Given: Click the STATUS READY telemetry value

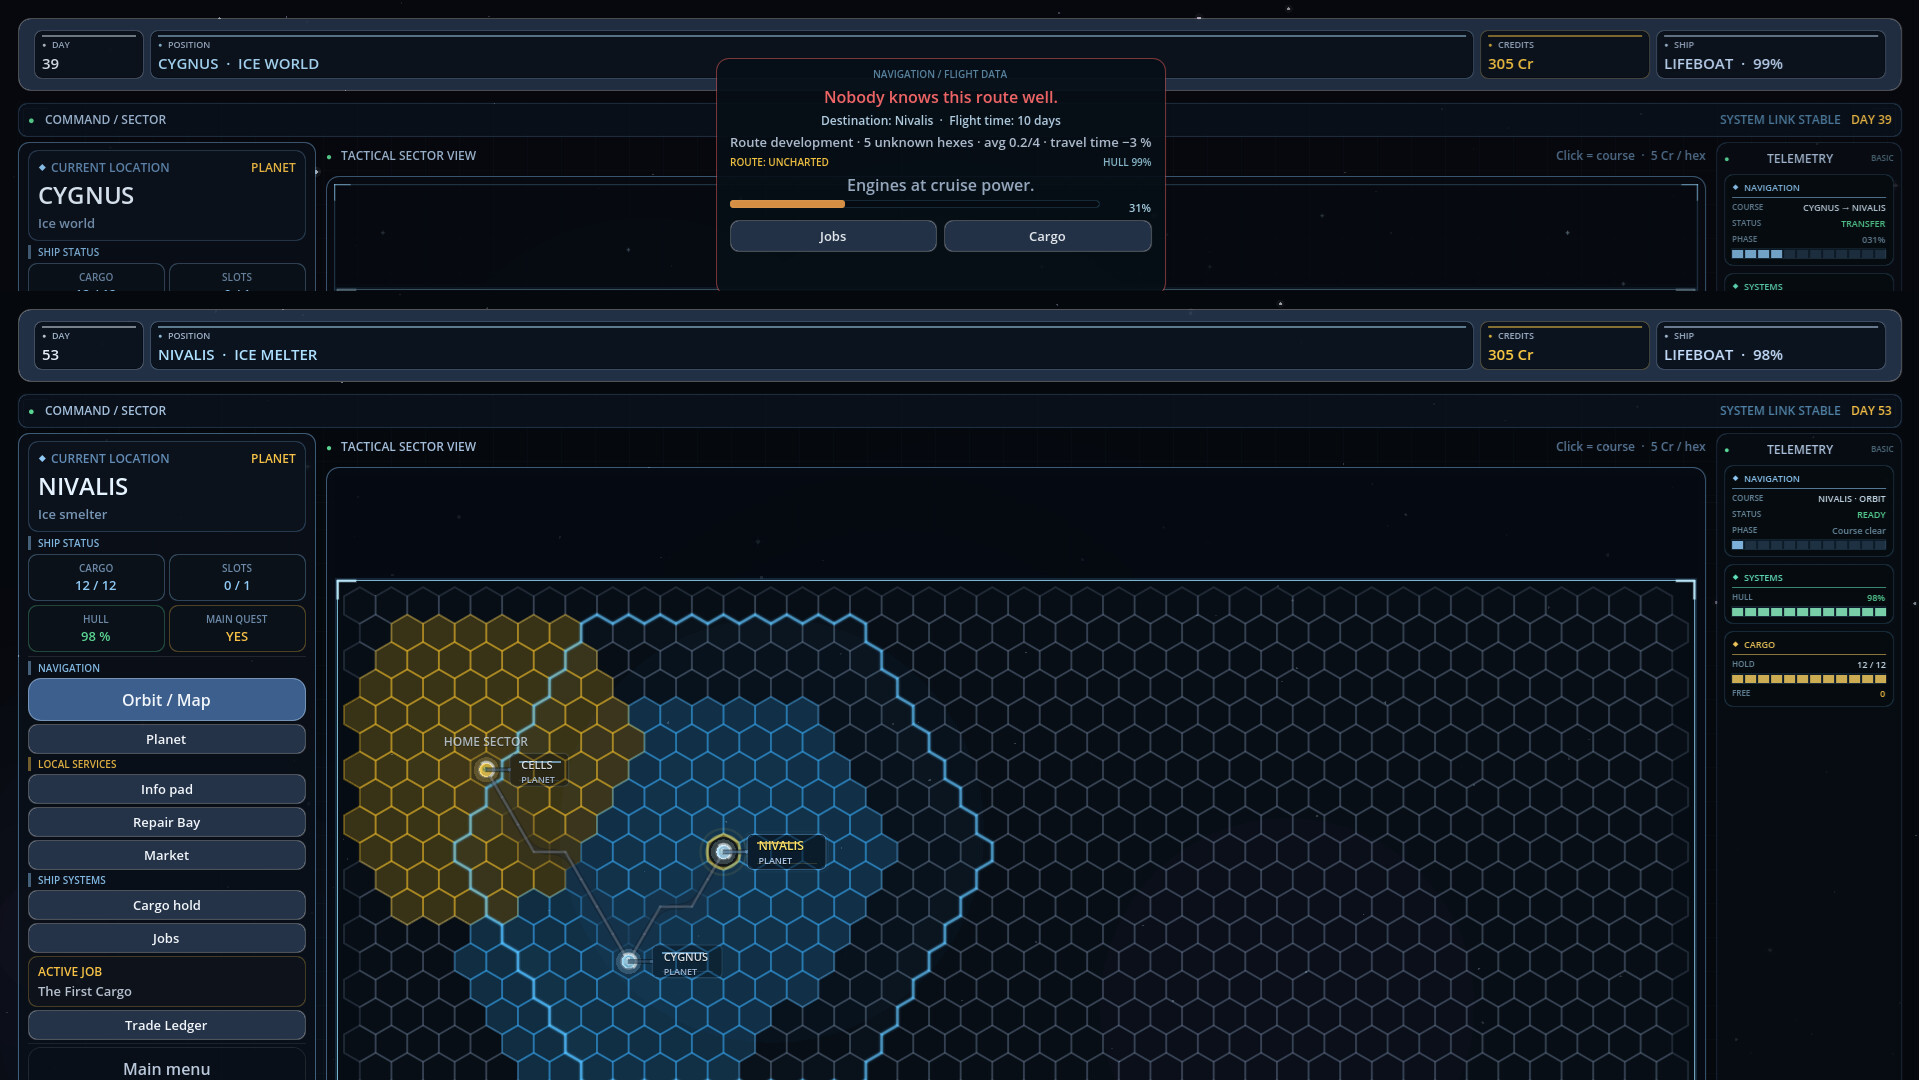Looking at the screenshot, I should [1871, 515].
